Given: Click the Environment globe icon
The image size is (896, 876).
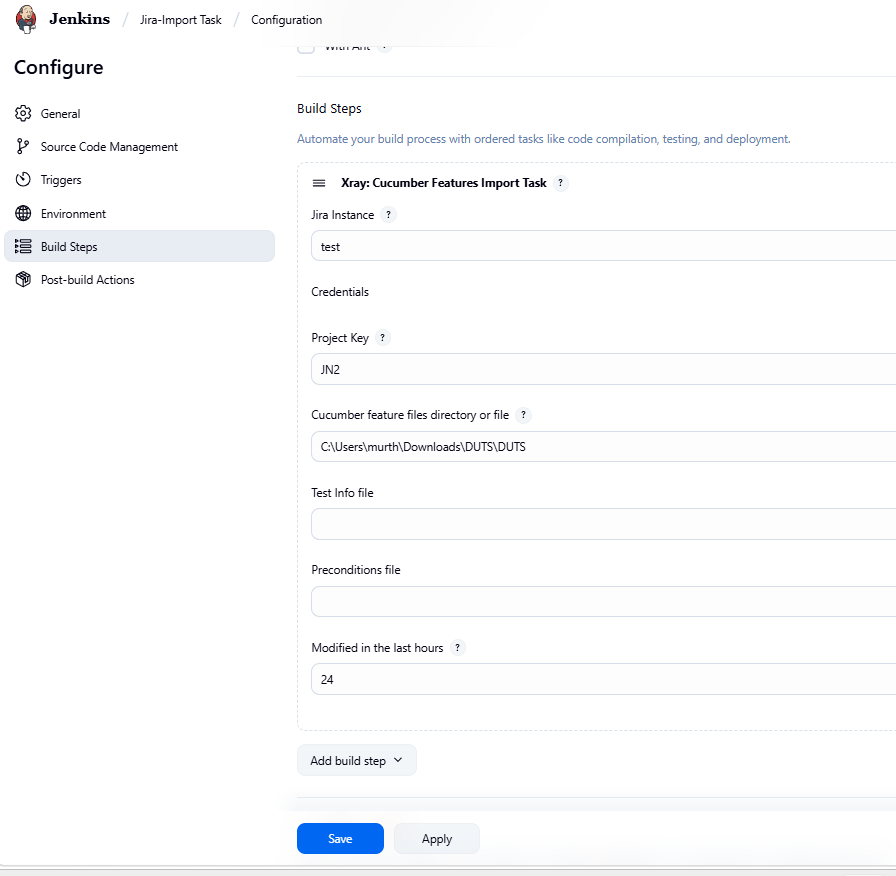Looking at the screenshot, I should [23, 213].
